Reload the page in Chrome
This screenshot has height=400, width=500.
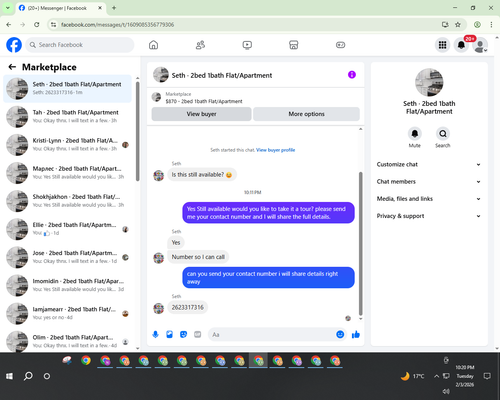point(37,24)
